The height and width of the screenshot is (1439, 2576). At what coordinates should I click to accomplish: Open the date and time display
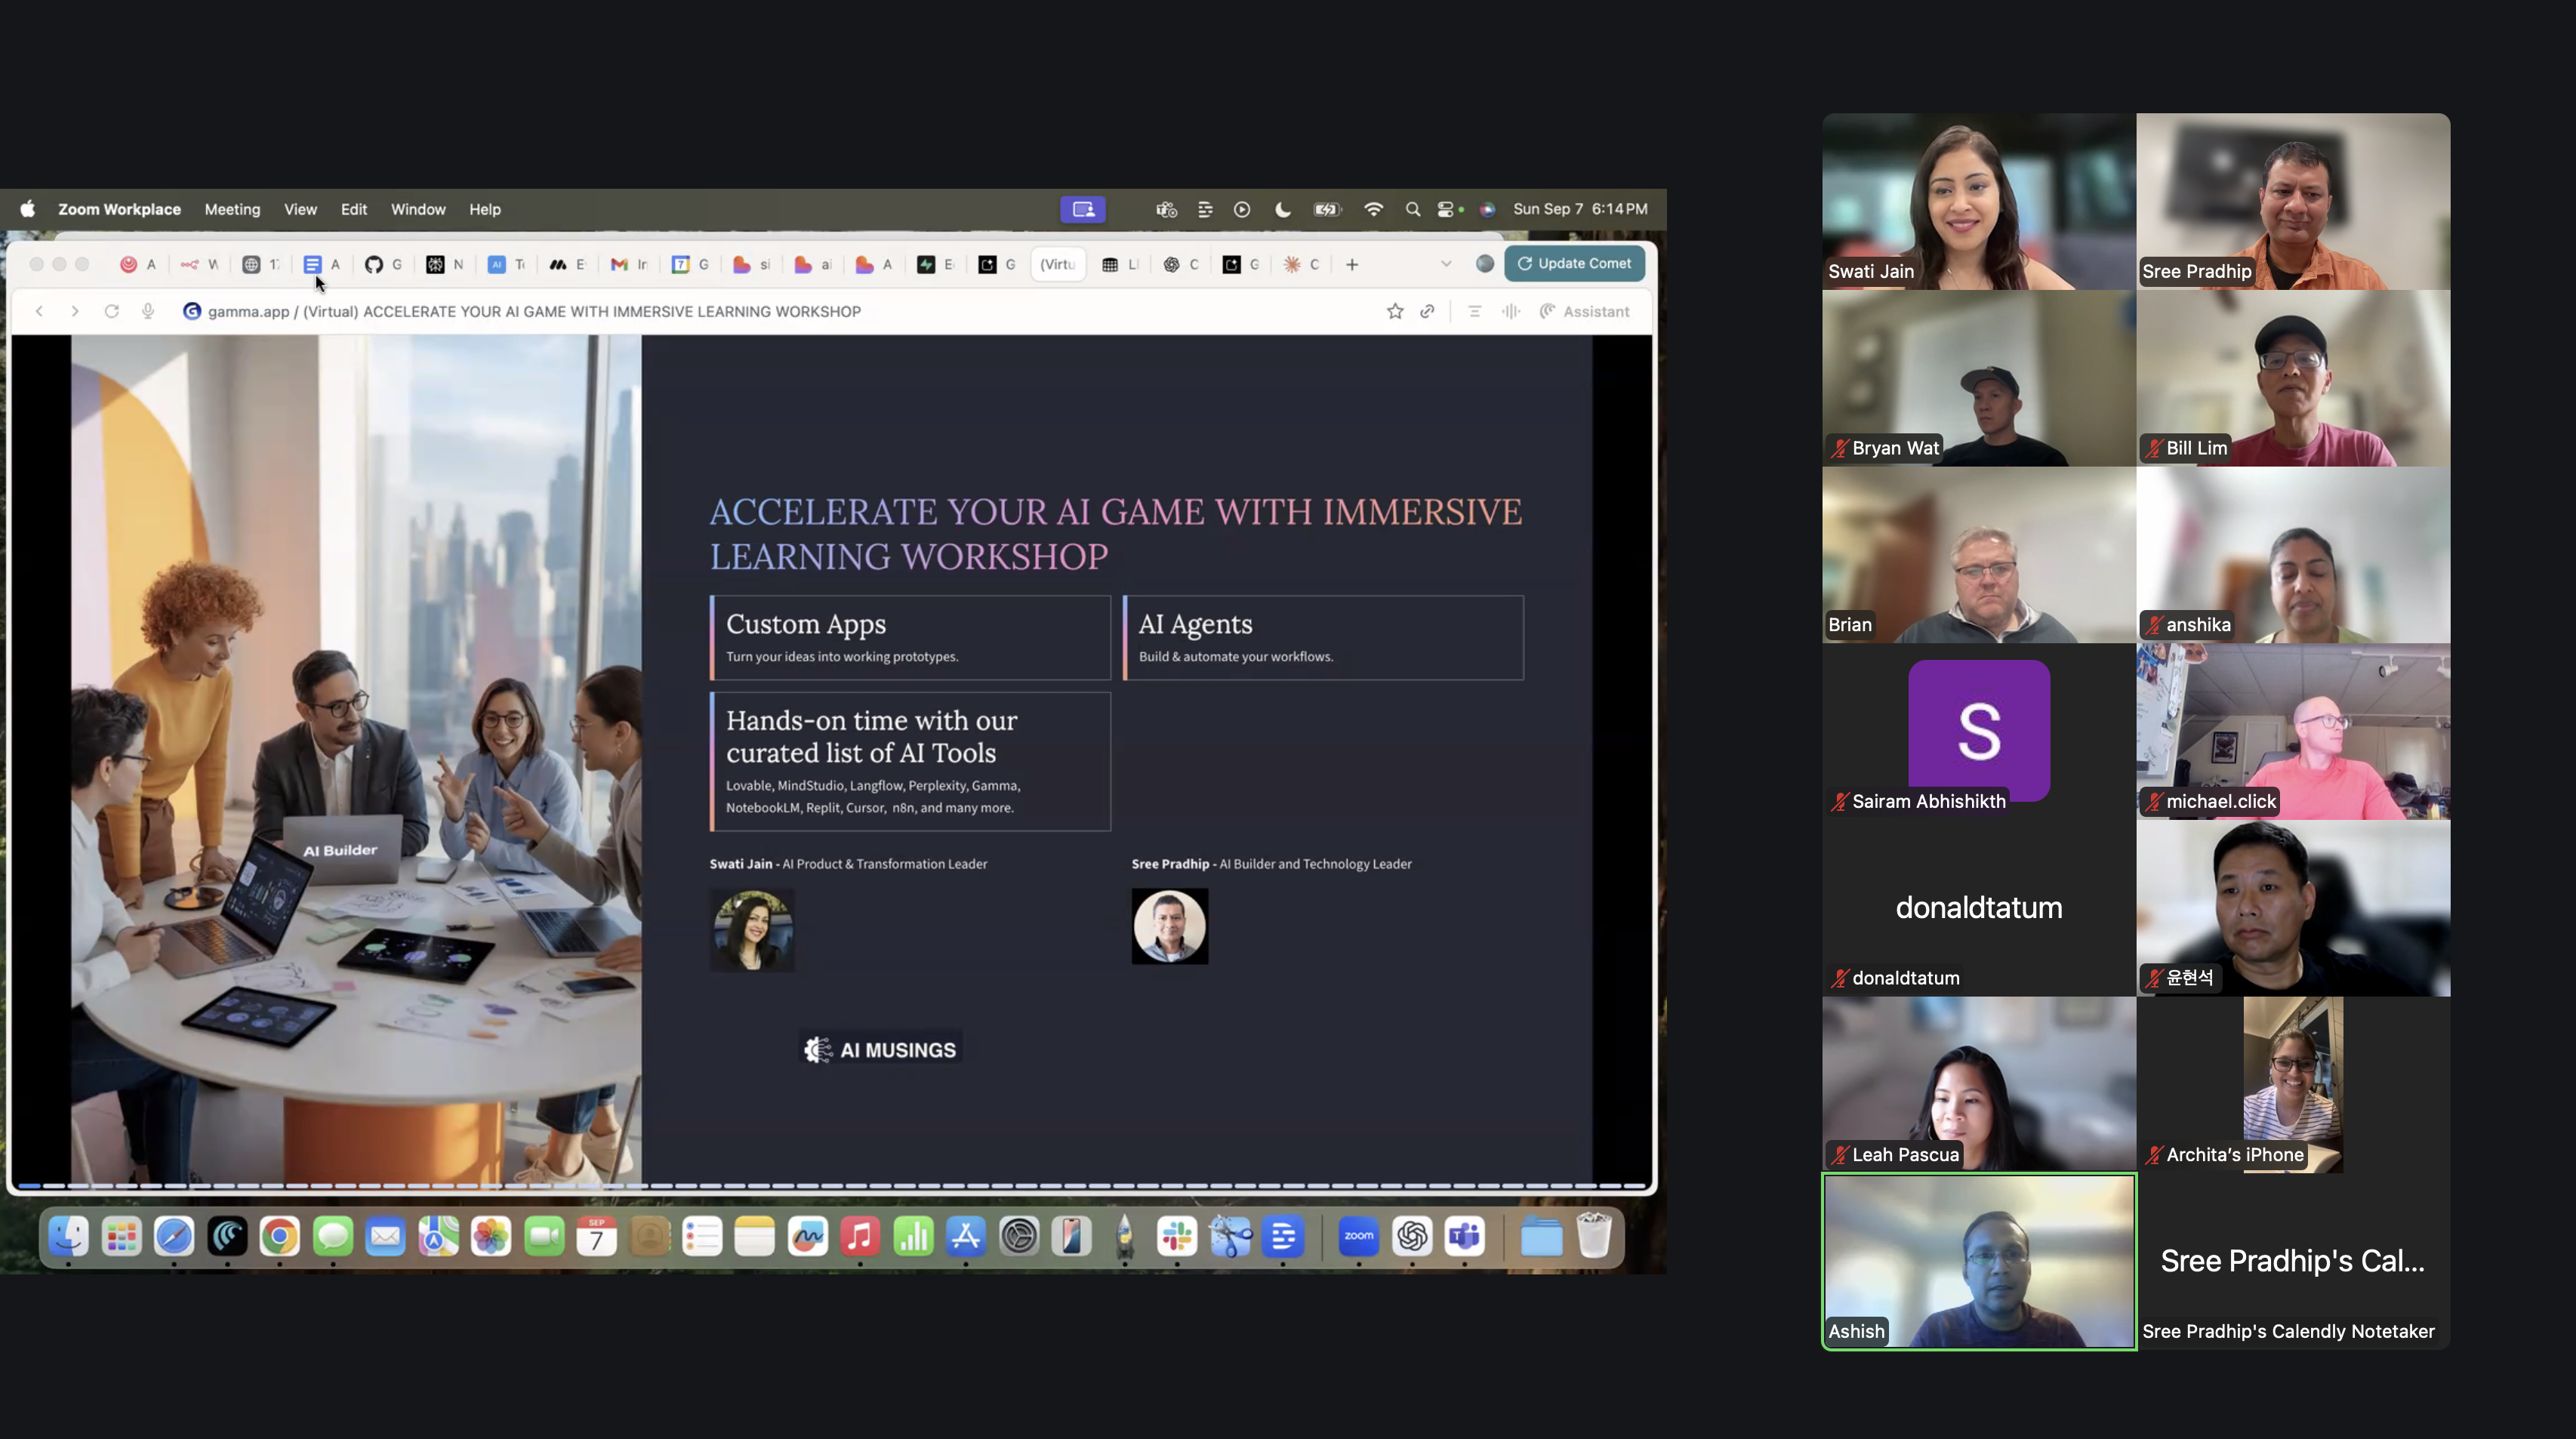click(1580, 209)
